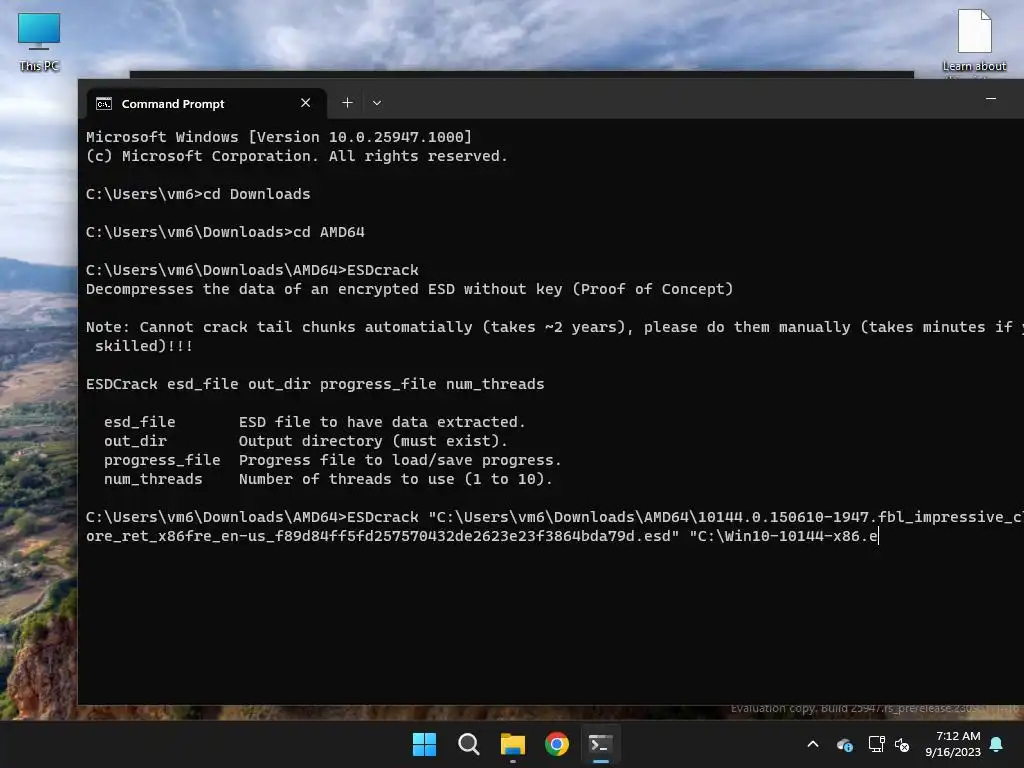The image size is (1024, 768).
Task: Click the muted volume tray icon
Action: point(902,744)
